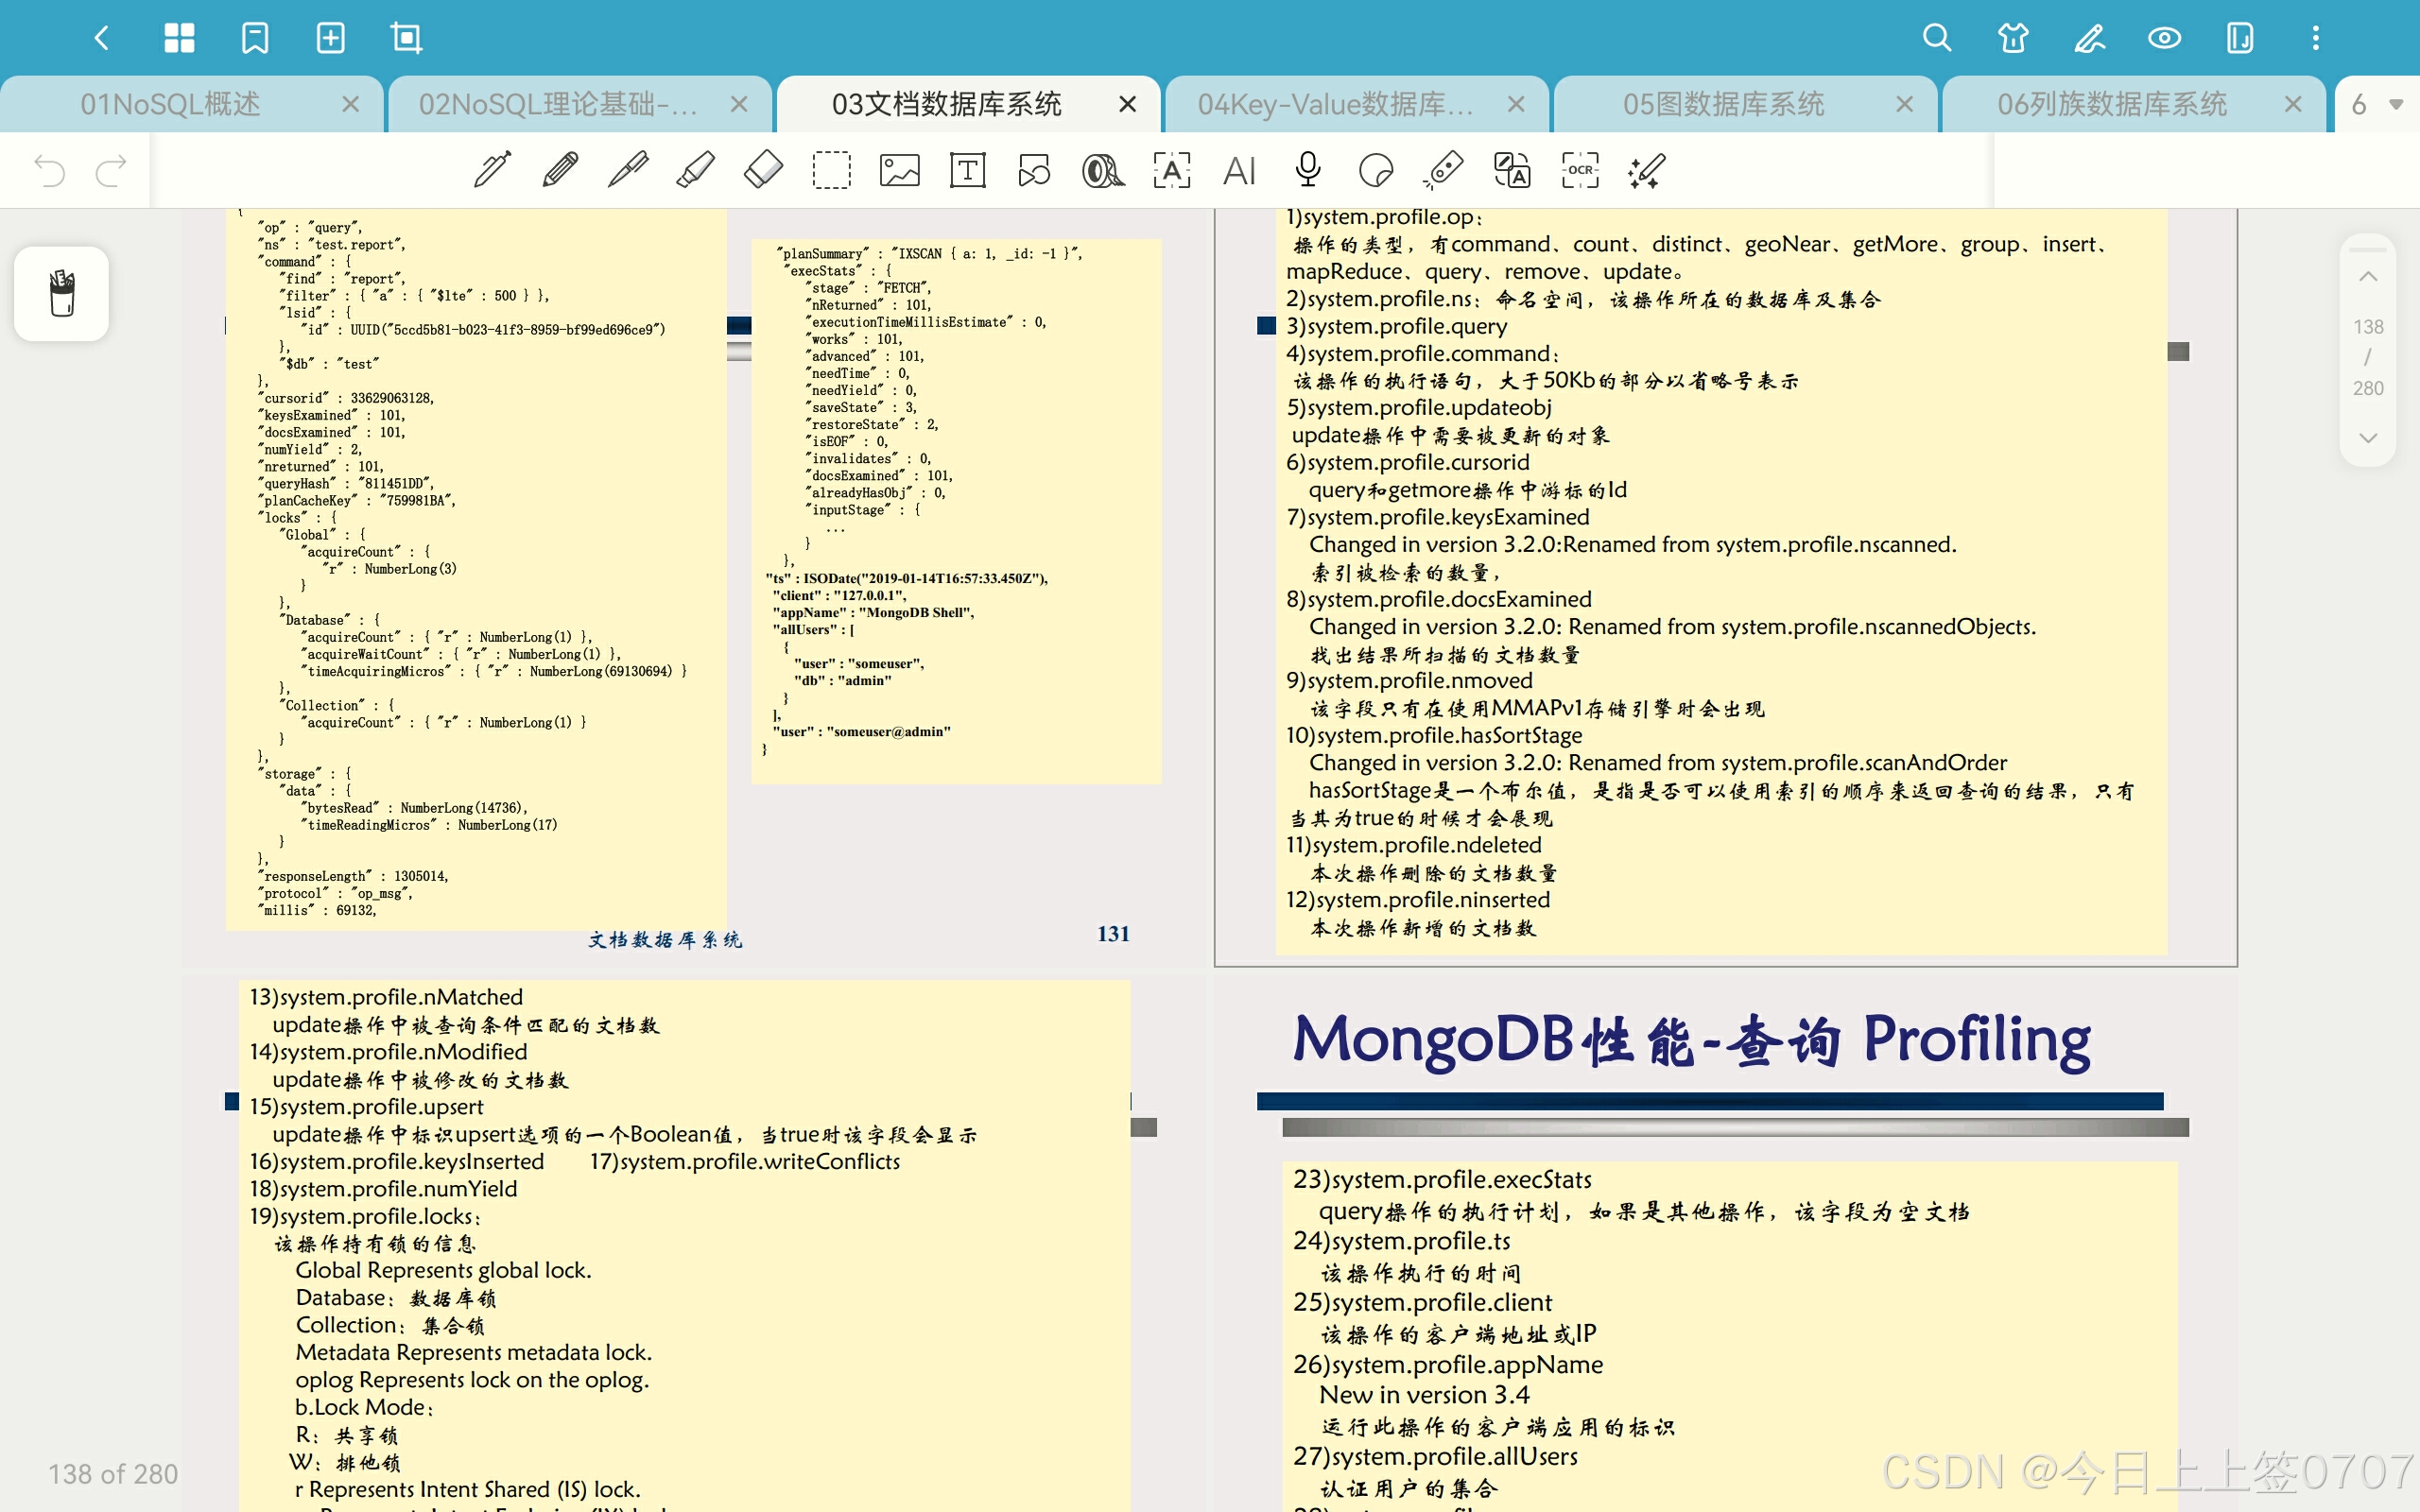2420x1512 pixels.
Task: Insert a text box
Action: pos(967,170)
